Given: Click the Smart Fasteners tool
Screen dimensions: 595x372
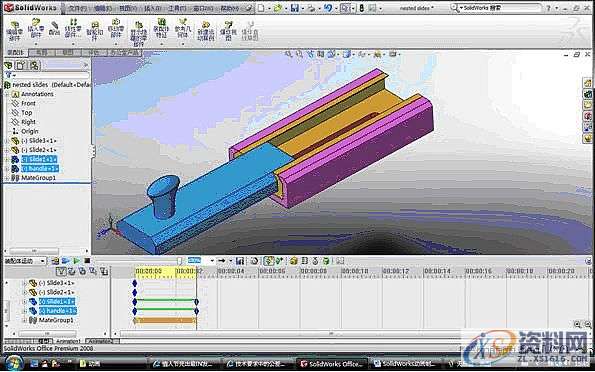Looking at the screenshot, I should click(94, 30).
